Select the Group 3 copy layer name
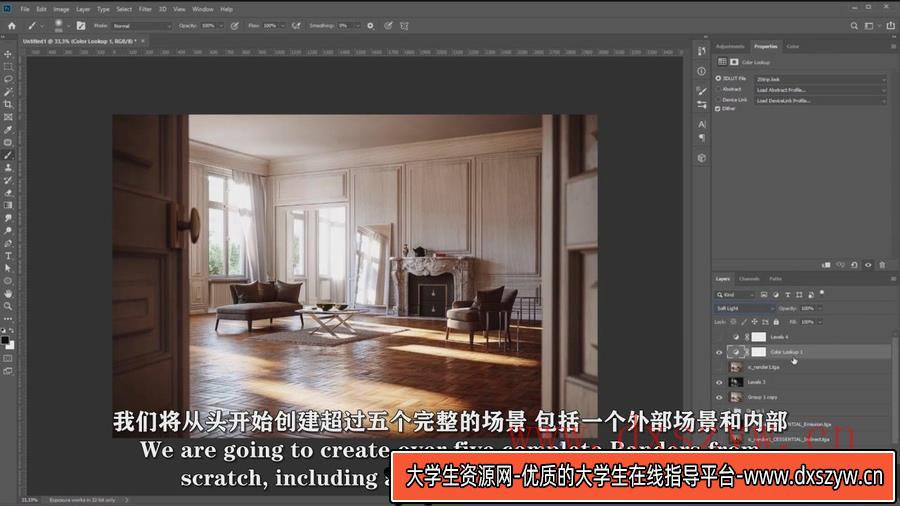Screen dimensions: 900x506 click(x=762, y=397)
